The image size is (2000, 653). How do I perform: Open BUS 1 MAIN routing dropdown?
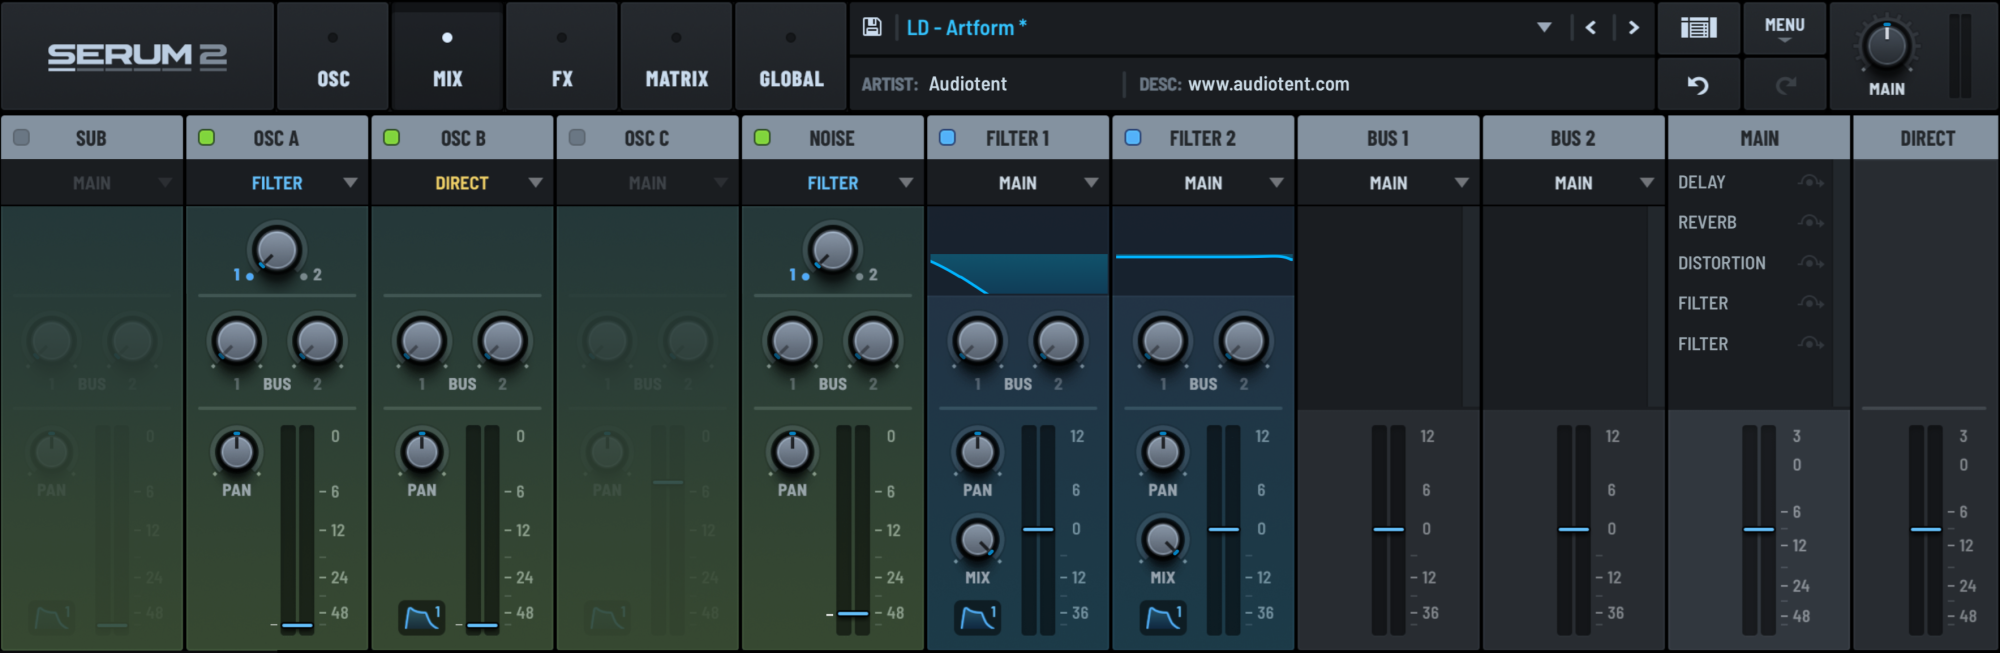click(x=1388, y=183)
